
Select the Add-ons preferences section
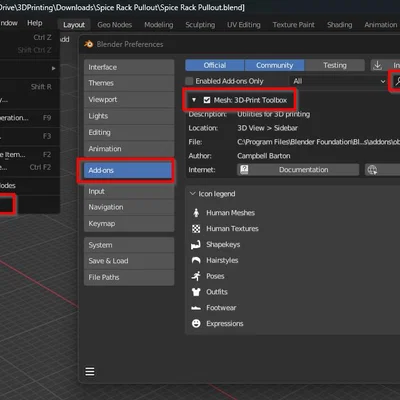coord(128,170)
